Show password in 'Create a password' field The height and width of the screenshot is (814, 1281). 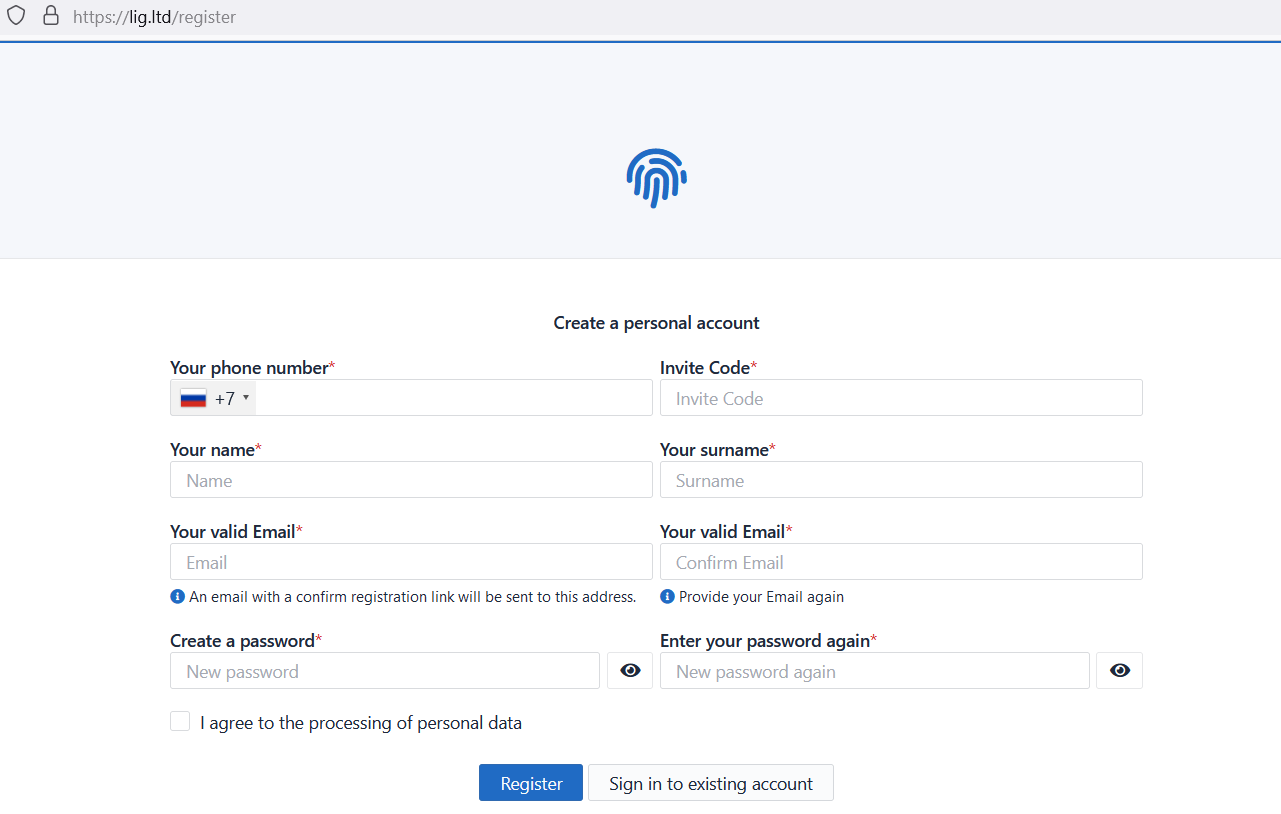630,671
